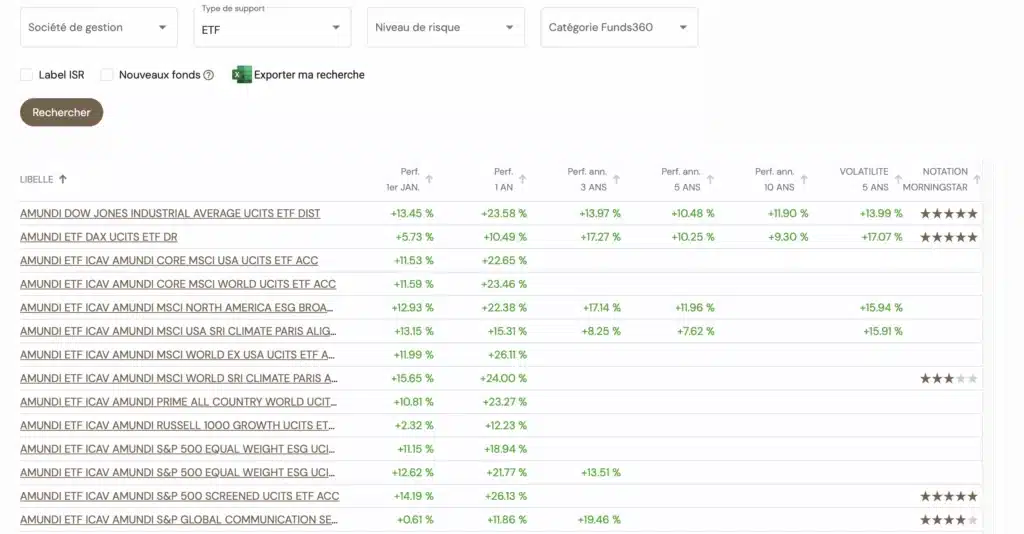Image resolution: width=1024 pixels, height=534 pixels.
Task: Click +10.48 % five-year performance value
Action: click(693, 213)
